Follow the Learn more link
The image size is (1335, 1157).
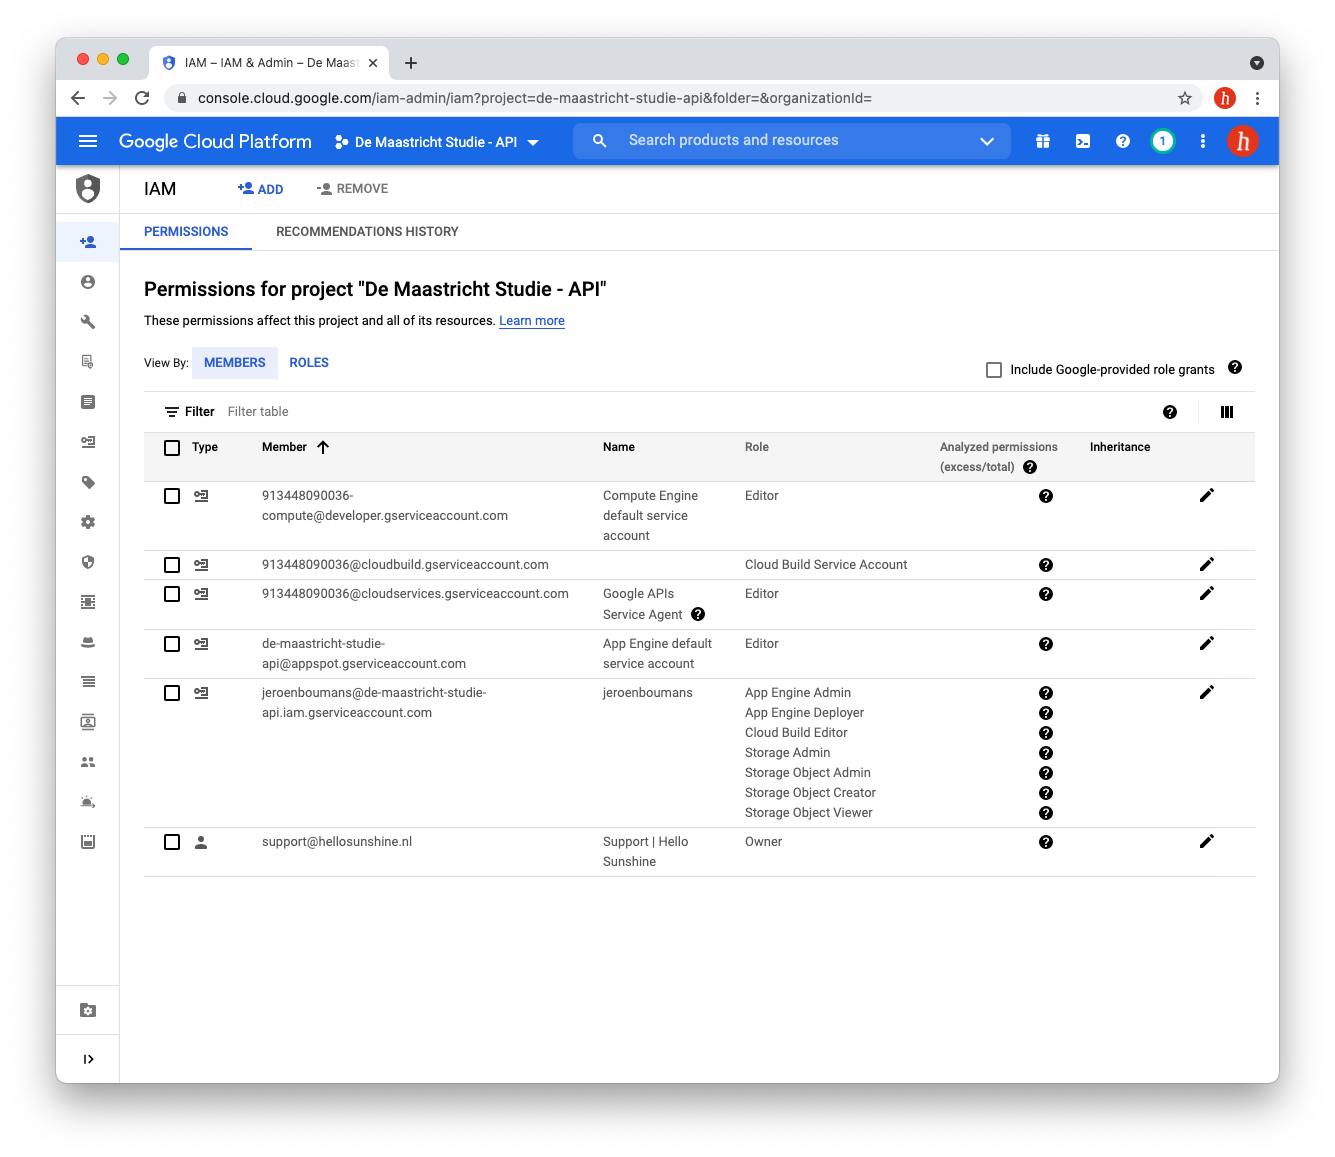[x=532, y=321]
